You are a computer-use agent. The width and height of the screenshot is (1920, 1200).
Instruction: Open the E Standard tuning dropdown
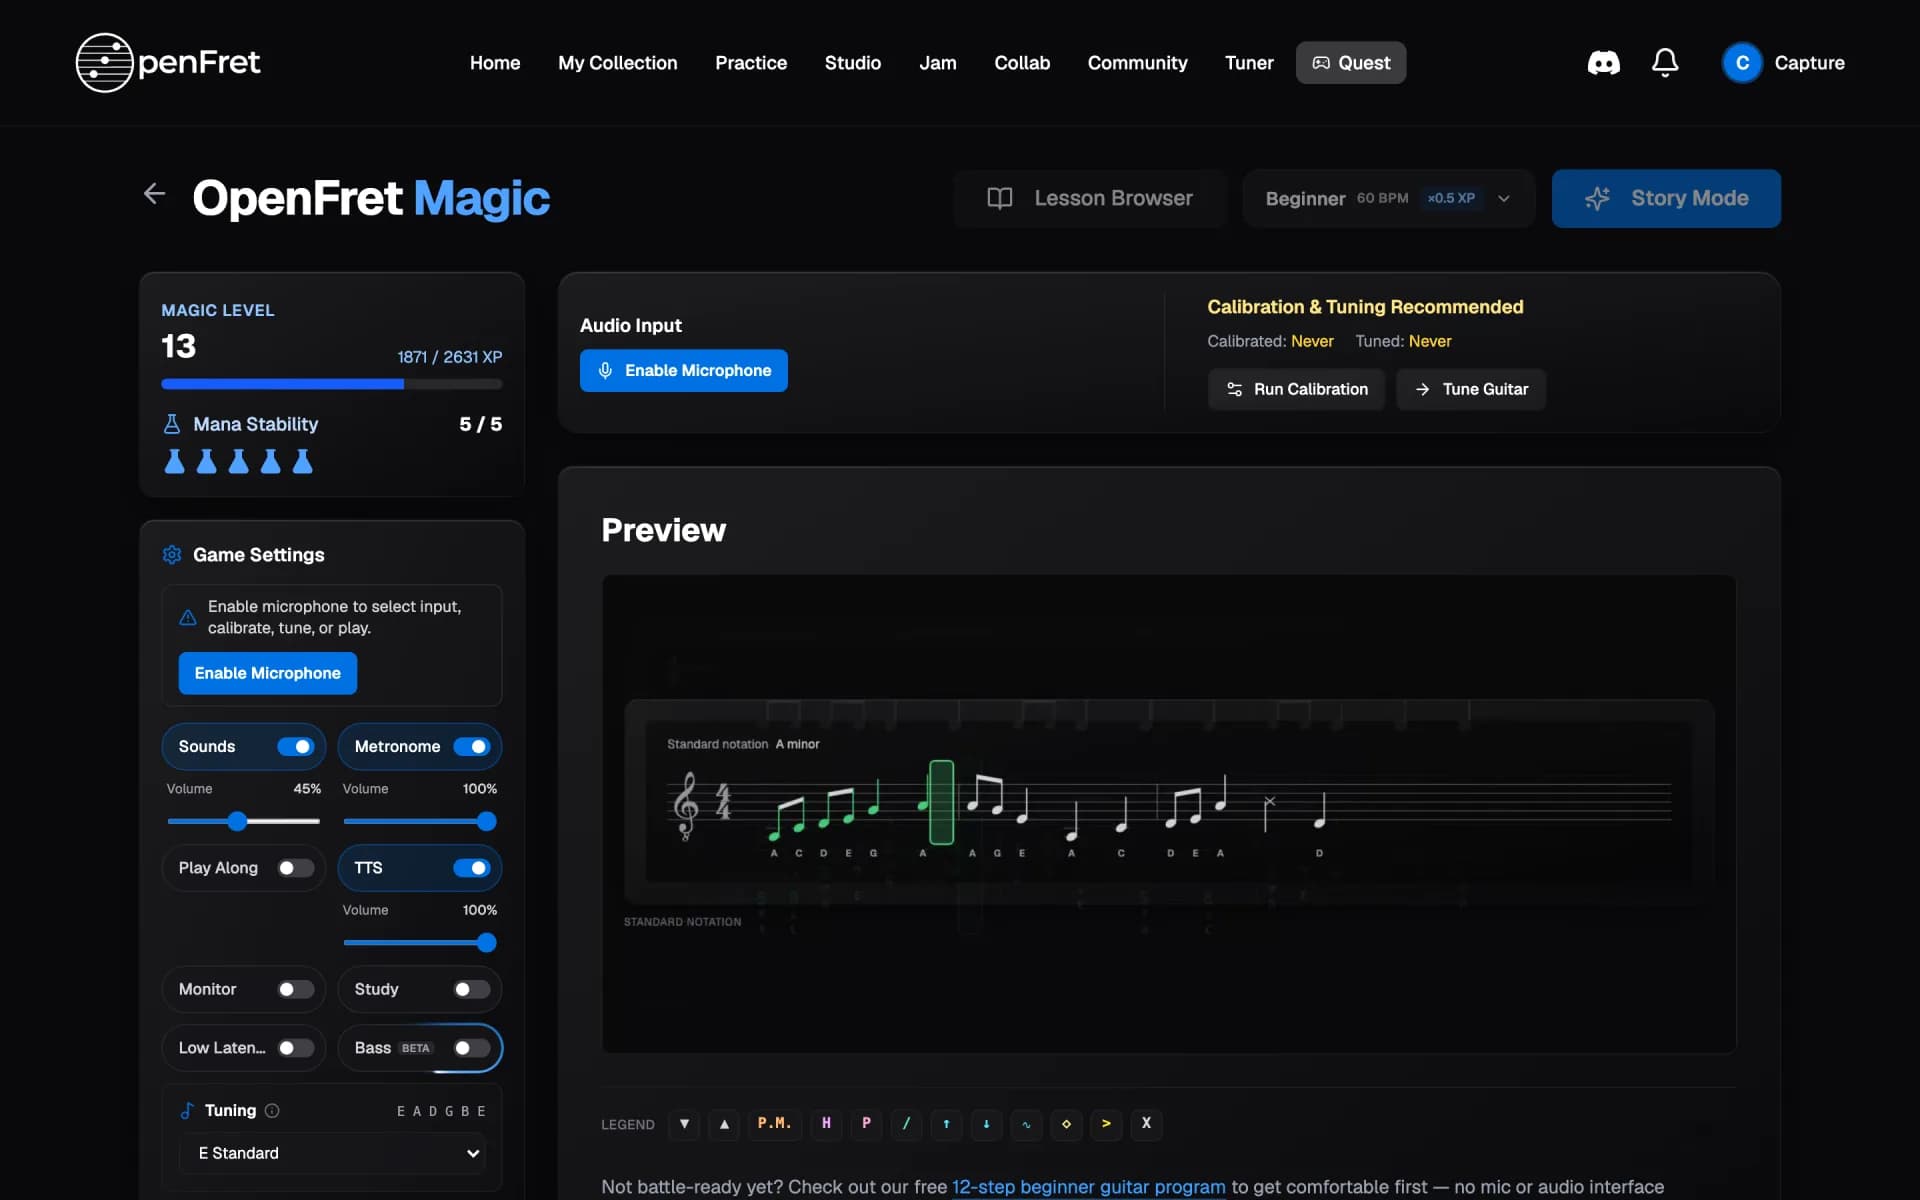pos(333,1153)
